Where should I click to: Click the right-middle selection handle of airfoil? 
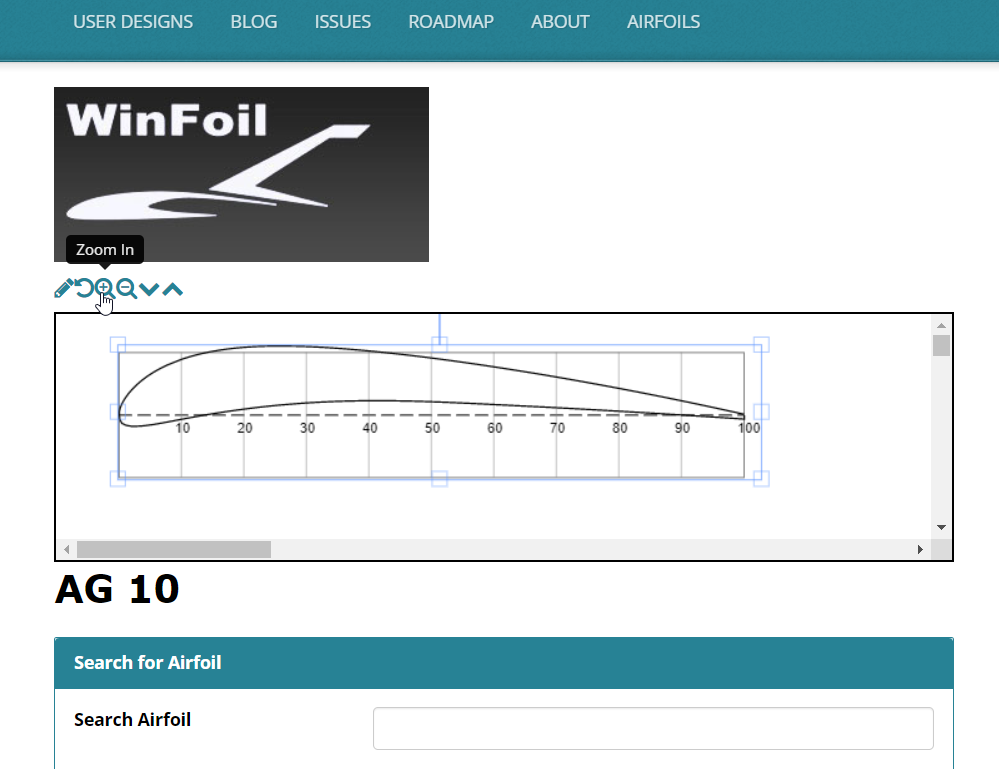[761, 412]
